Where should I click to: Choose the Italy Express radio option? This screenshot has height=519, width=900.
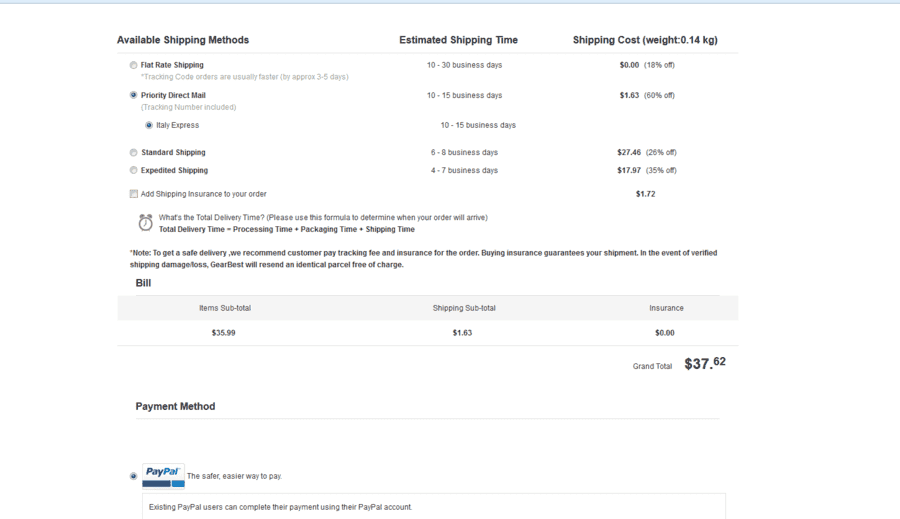(149, 125)
